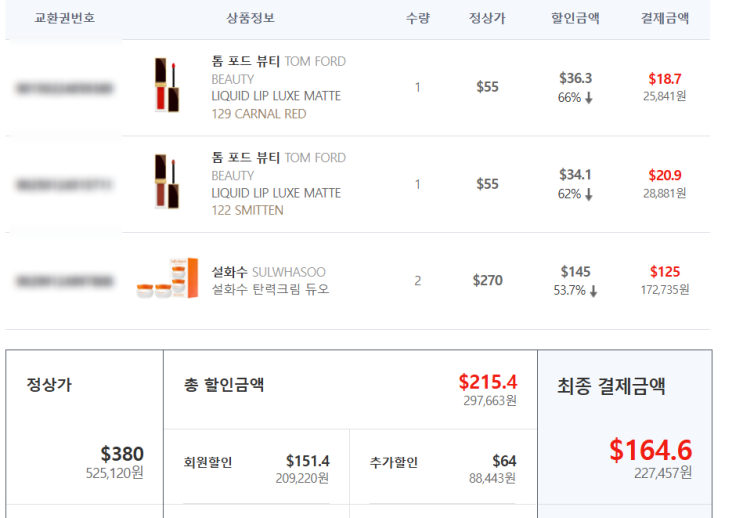Viewport: 743px width, 518px height.
Task: Open the 설화수 탄력크림 듀오 product link
Action: (x=270, y=290)
